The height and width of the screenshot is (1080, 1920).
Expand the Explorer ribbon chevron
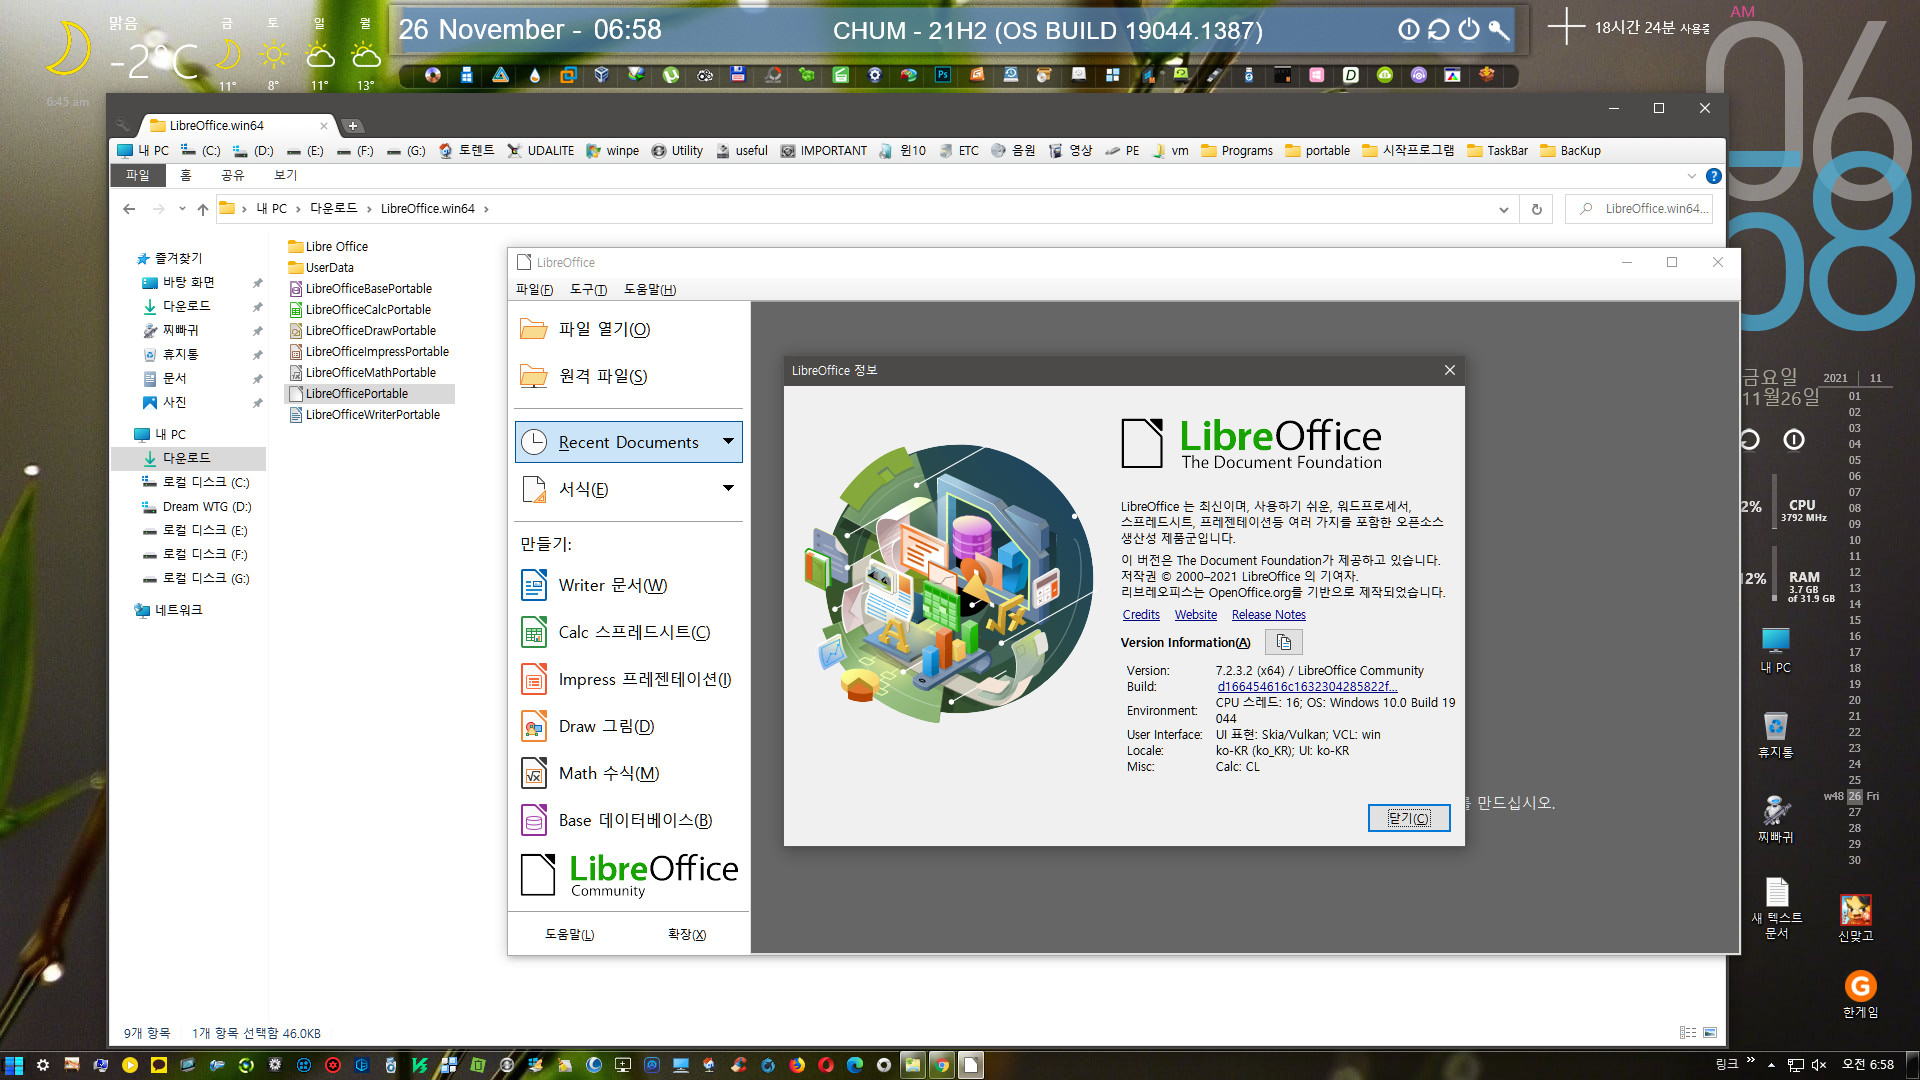(1692, 176)
